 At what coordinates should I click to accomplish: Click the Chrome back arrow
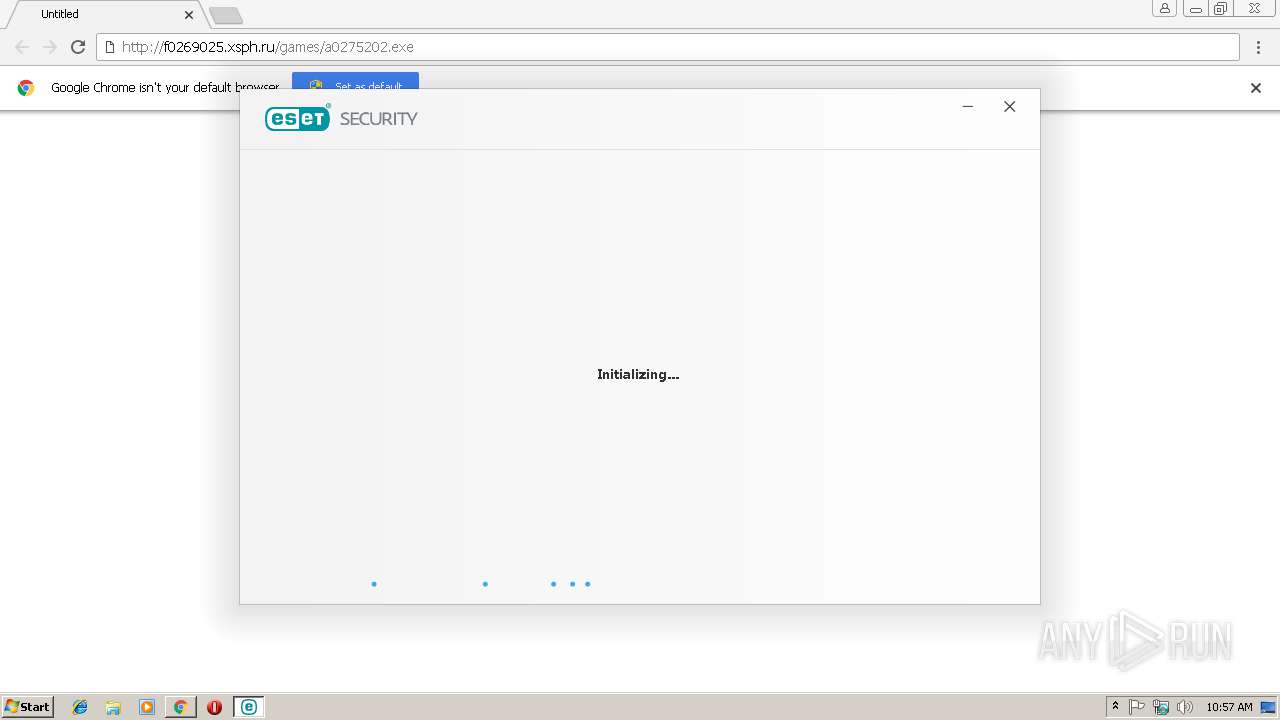point(22,47)
